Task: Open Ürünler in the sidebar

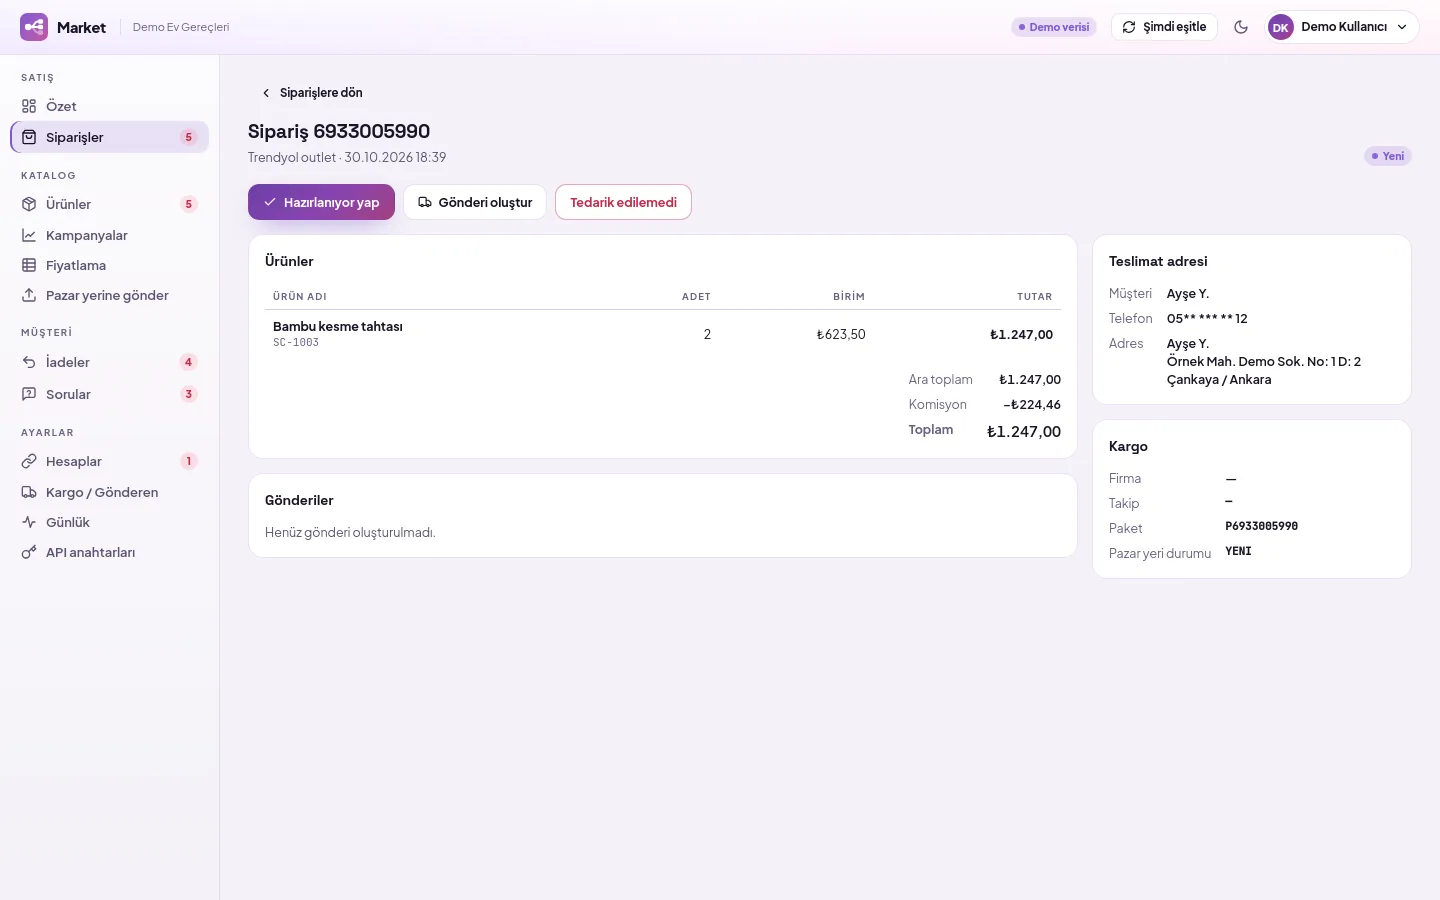Action: coord(110,204)
